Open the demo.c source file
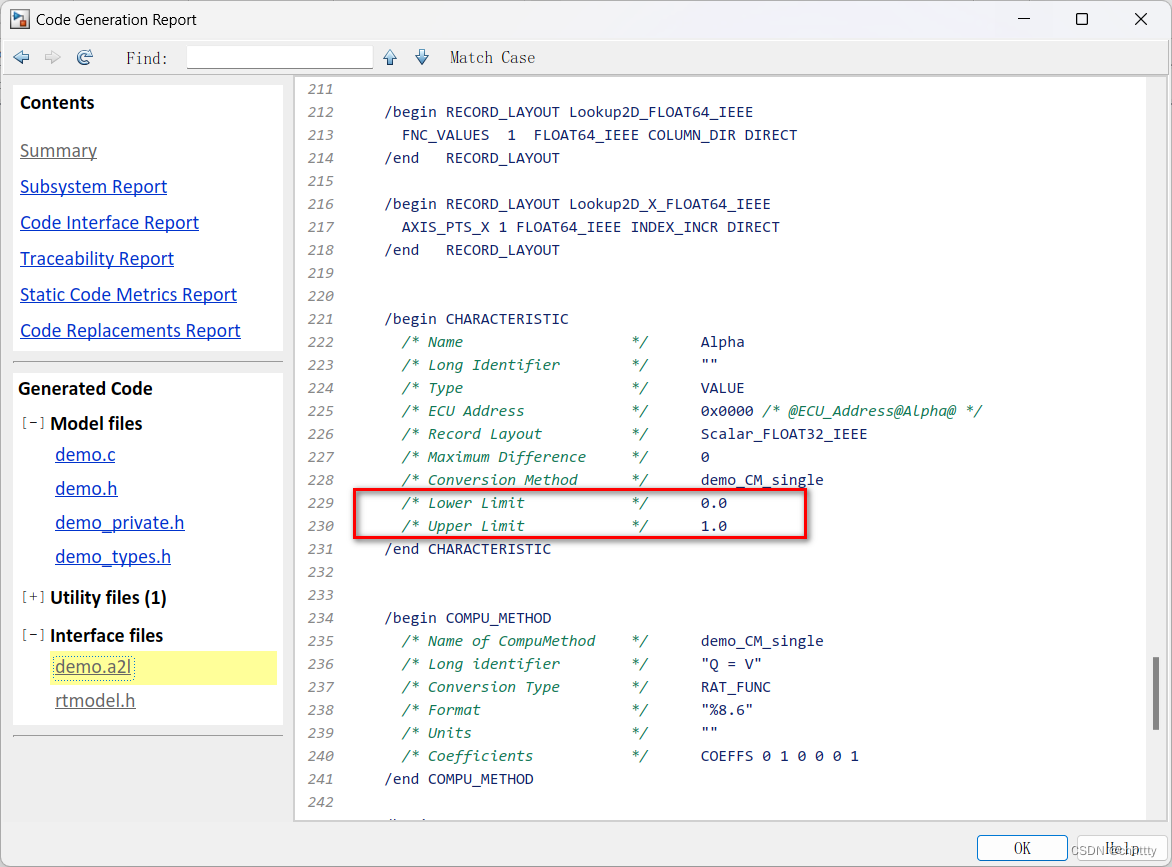This screenshot has height=867, width=1172. [x=85, y=454]
